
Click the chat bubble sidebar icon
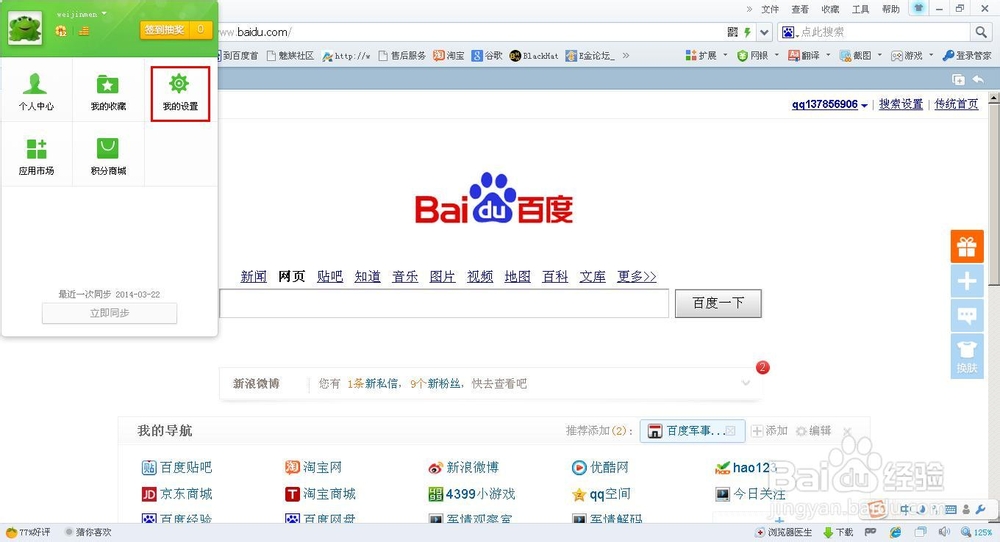[967, 315]
